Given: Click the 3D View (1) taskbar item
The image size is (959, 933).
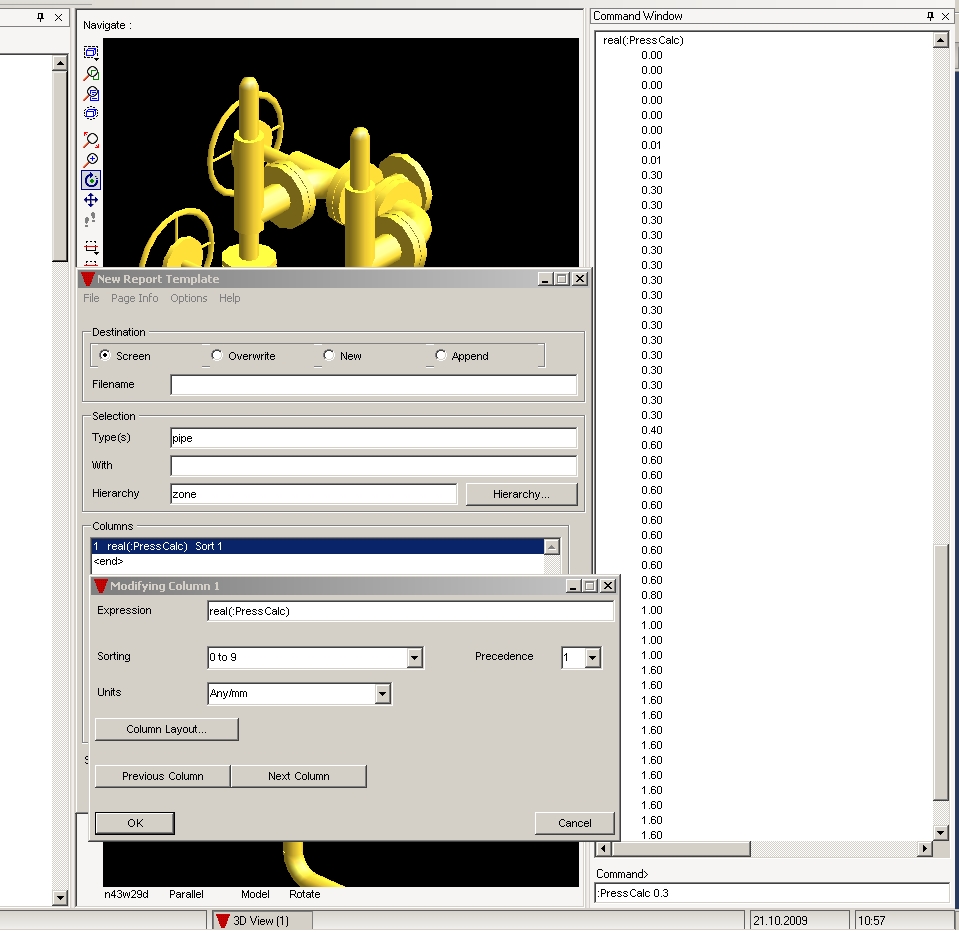Looking at the screenshot, I should pyautogui.click(x=262, y=921).
